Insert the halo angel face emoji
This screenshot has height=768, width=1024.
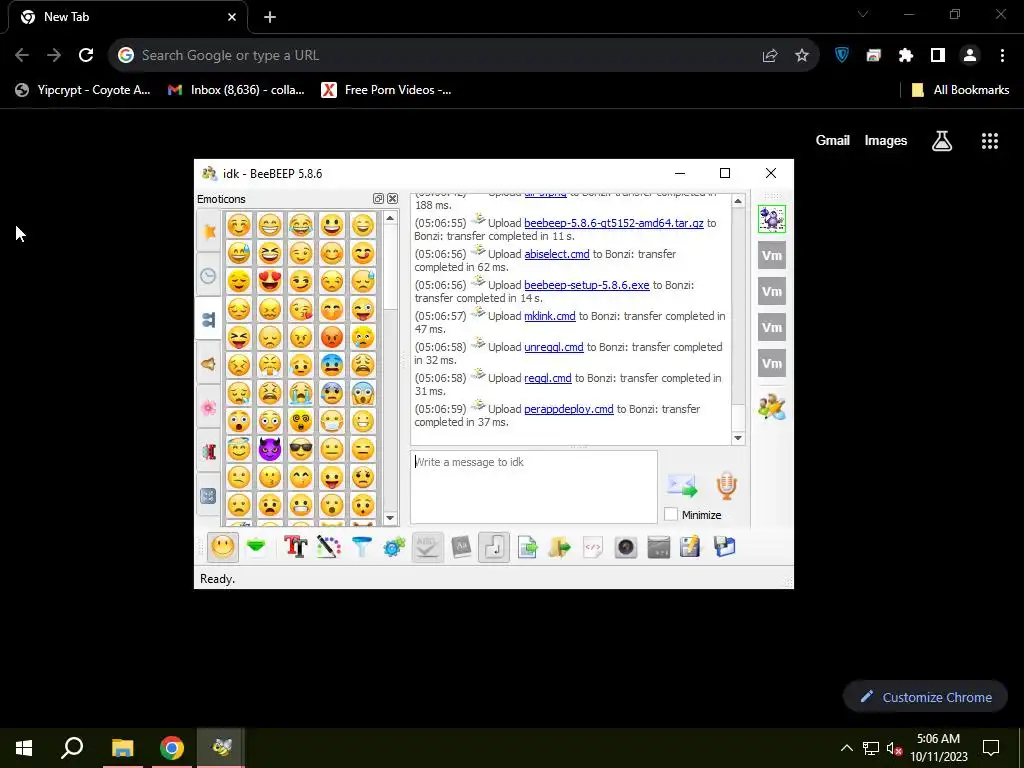click(x=238, y=449)
